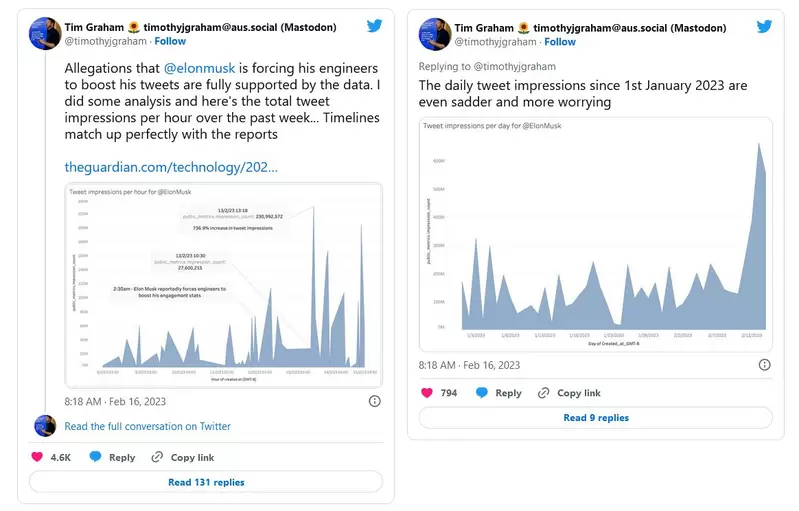
Task: Open theguardian.com technology article link
Action: pyautogui.click(x=171, y=167)
